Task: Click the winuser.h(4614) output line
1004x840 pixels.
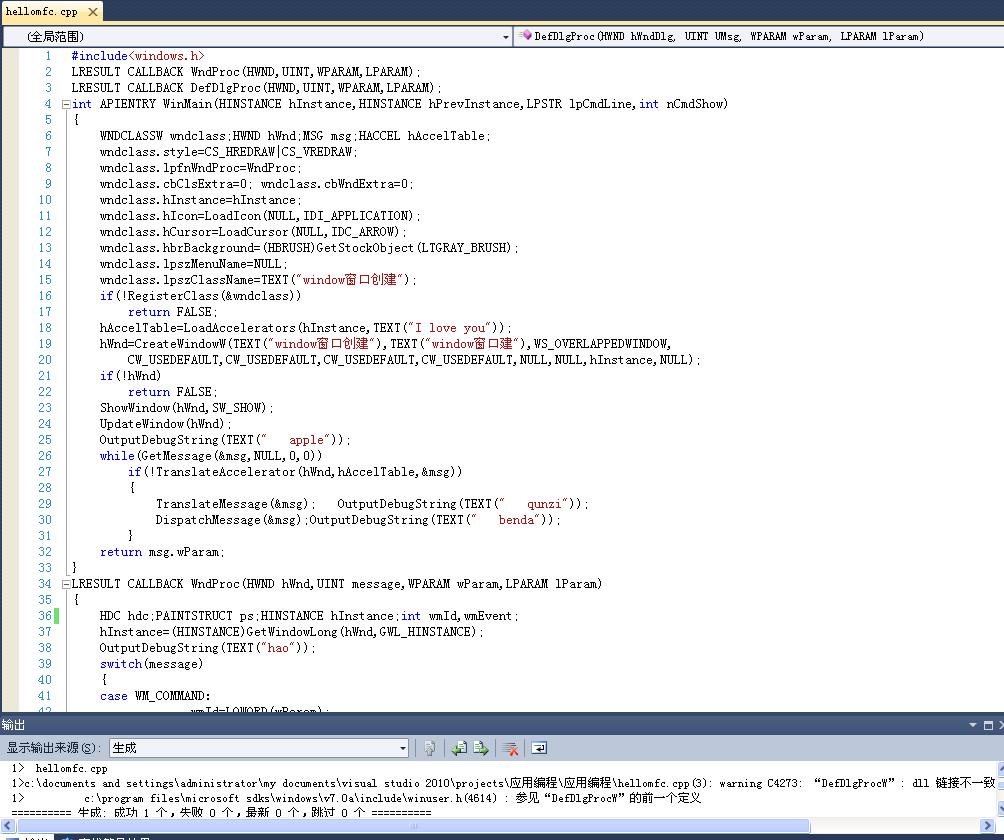Action: pos(356,798)
